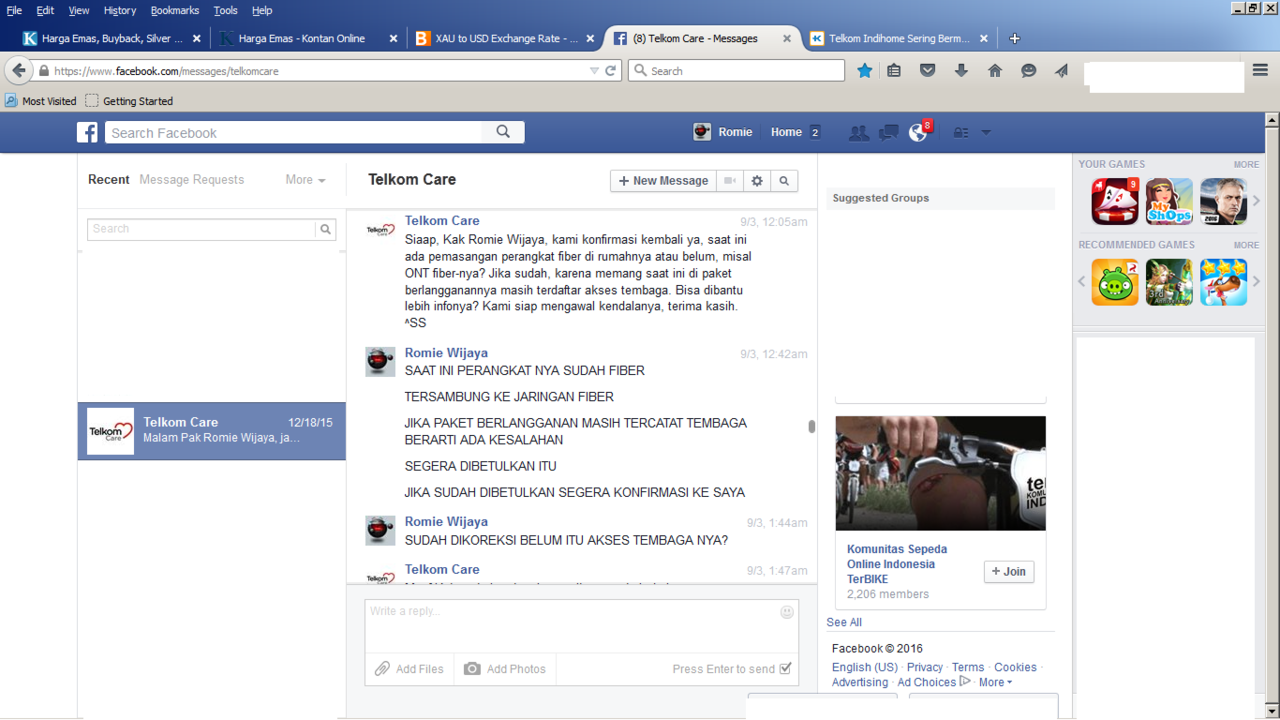Click Add Files button

point(409,669)
